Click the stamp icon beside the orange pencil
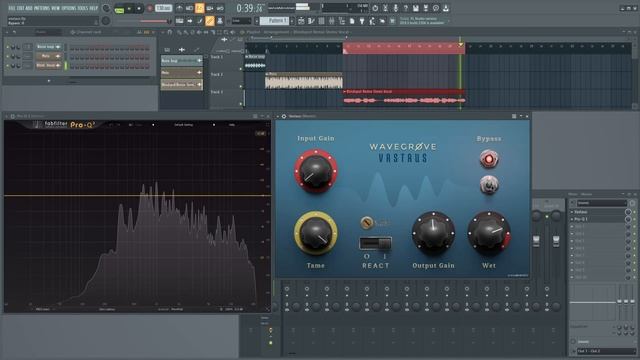 [x=220, y=20]
